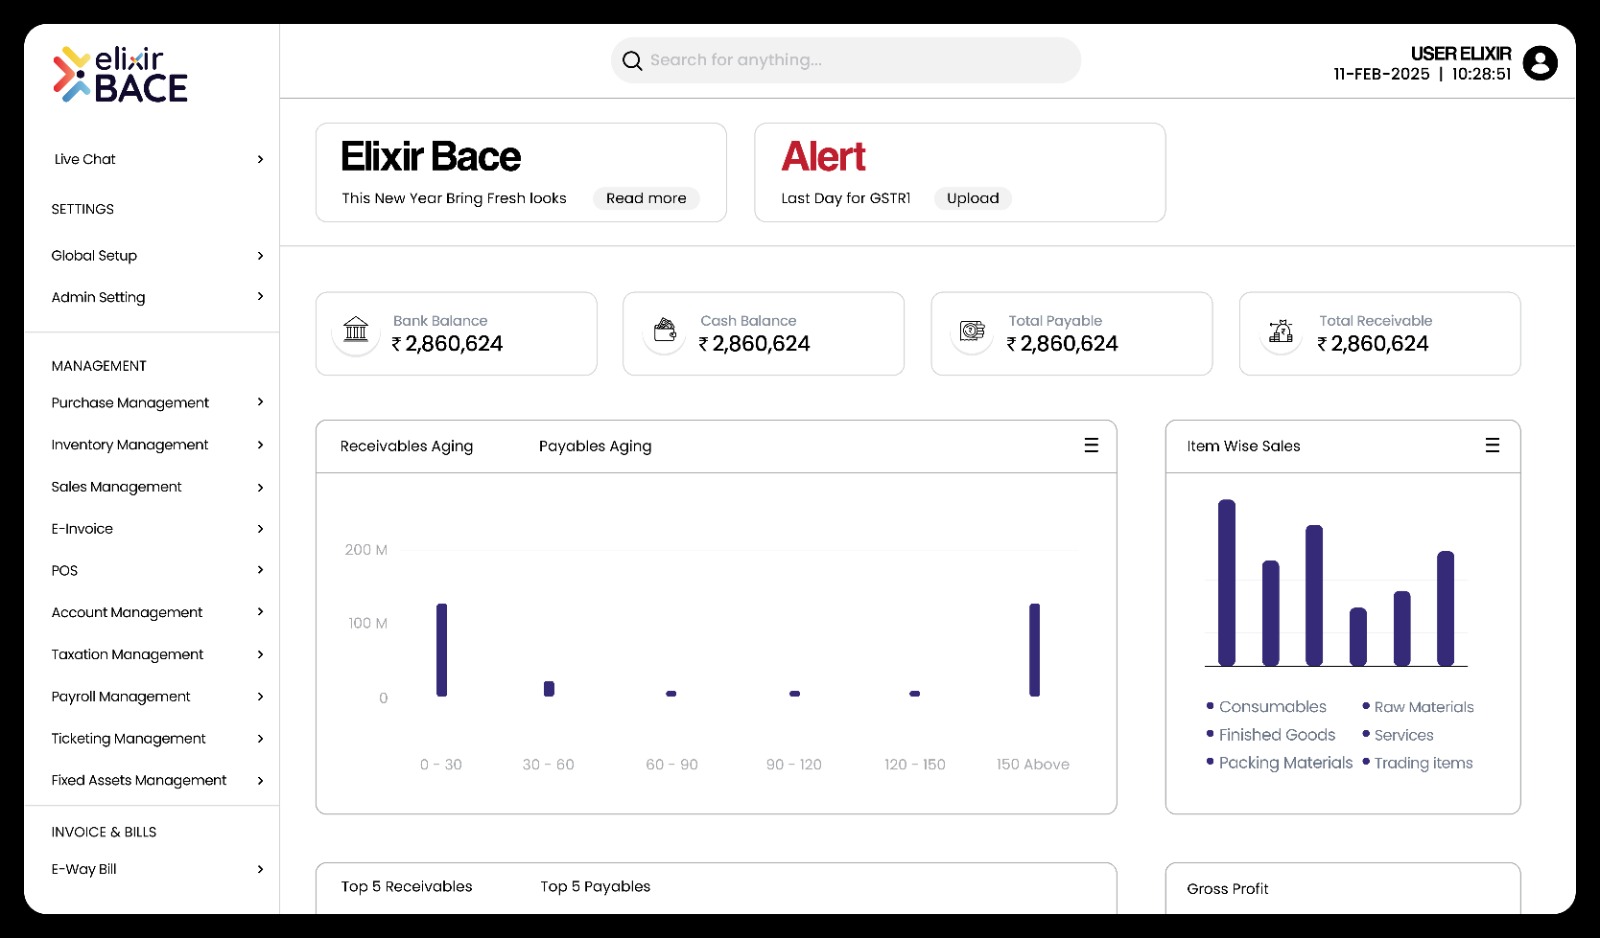Toggle Finished Goods legend item
The height and width of the screenshot is (938, 1600).
pyautogui.click(x=1271, y=735)
